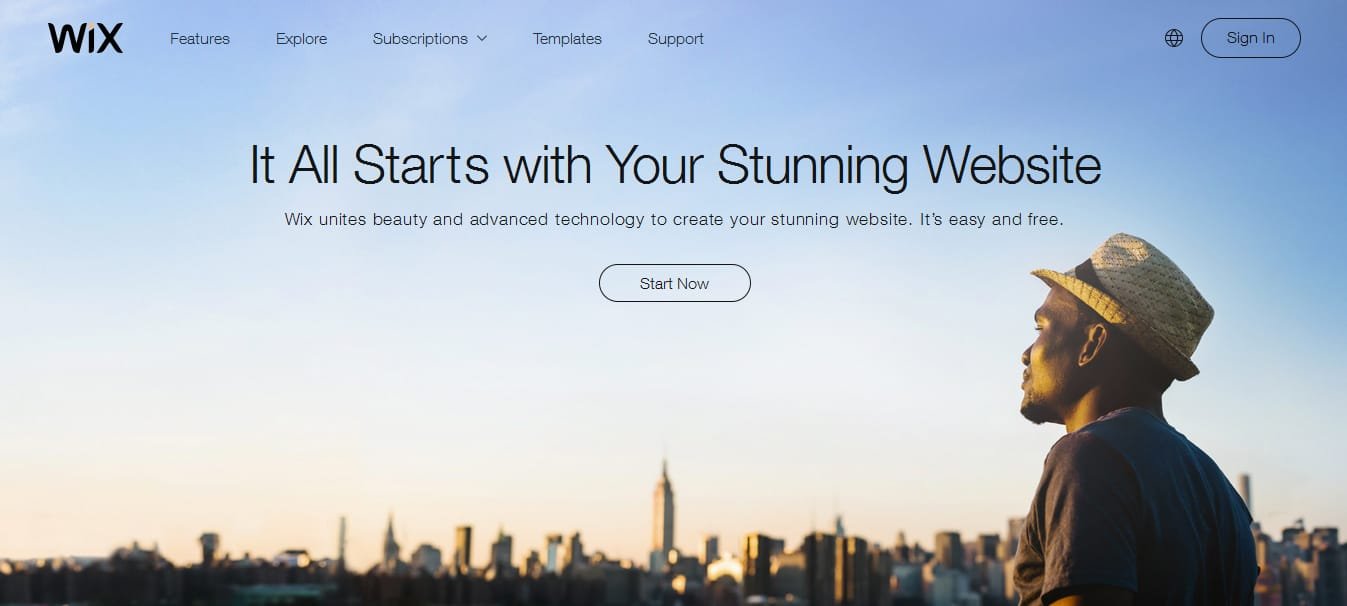Hit the Start Now button
1347x606 pixels.
click(x=675, y=283)
